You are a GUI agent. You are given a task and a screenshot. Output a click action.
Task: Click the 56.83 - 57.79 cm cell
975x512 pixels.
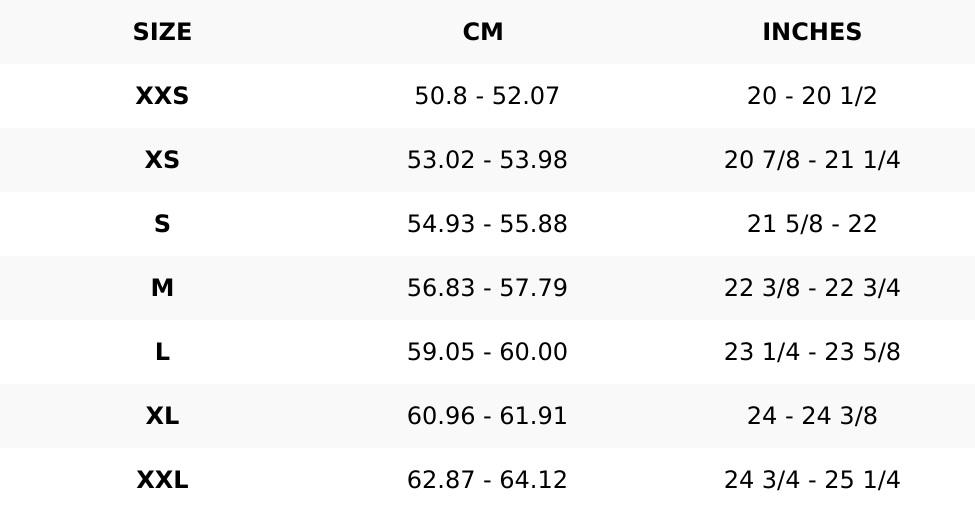point(486,288)
